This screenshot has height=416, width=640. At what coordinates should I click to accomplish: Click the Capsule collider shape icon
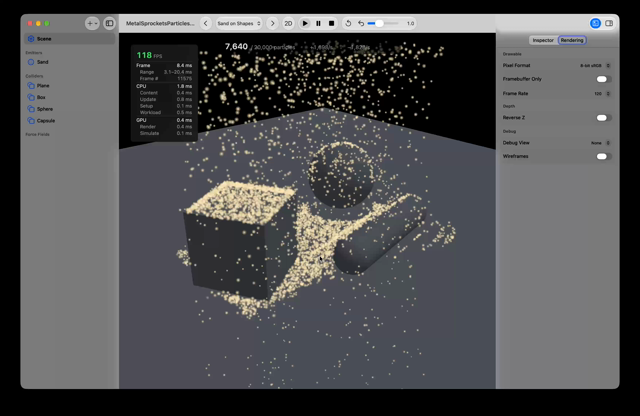31,121
